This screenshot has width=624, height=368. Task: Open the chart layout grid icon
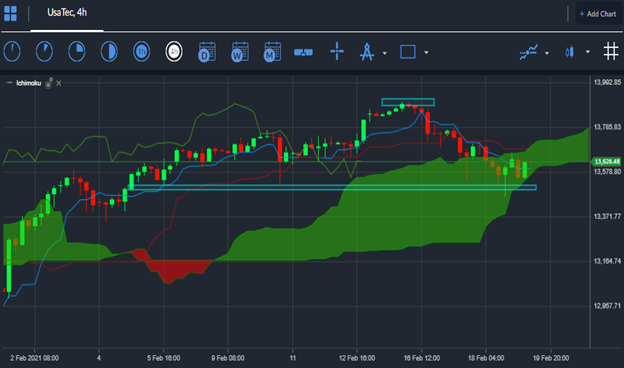pyautogui.click(x=10, y=14)
